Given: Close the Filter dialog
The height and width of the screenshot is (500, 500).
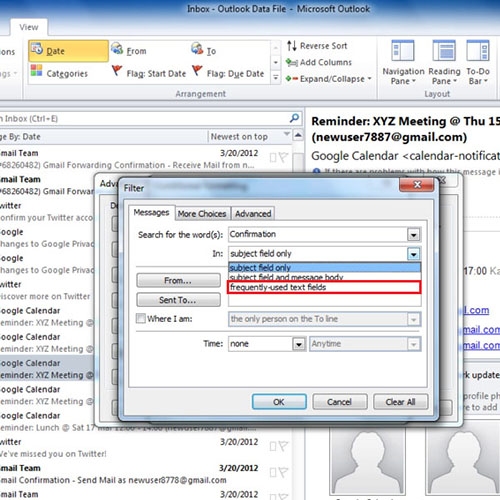Looking at the screenshot, I should 417,185.
